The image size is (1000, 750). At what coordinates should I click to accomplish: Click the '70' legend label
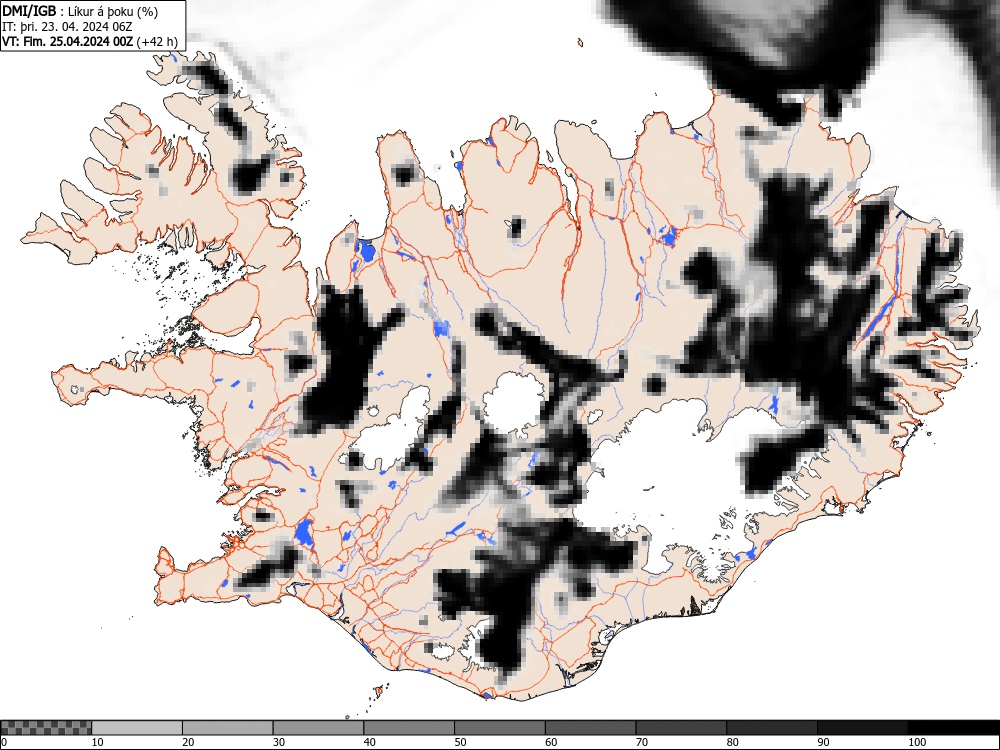pos(641,742)
